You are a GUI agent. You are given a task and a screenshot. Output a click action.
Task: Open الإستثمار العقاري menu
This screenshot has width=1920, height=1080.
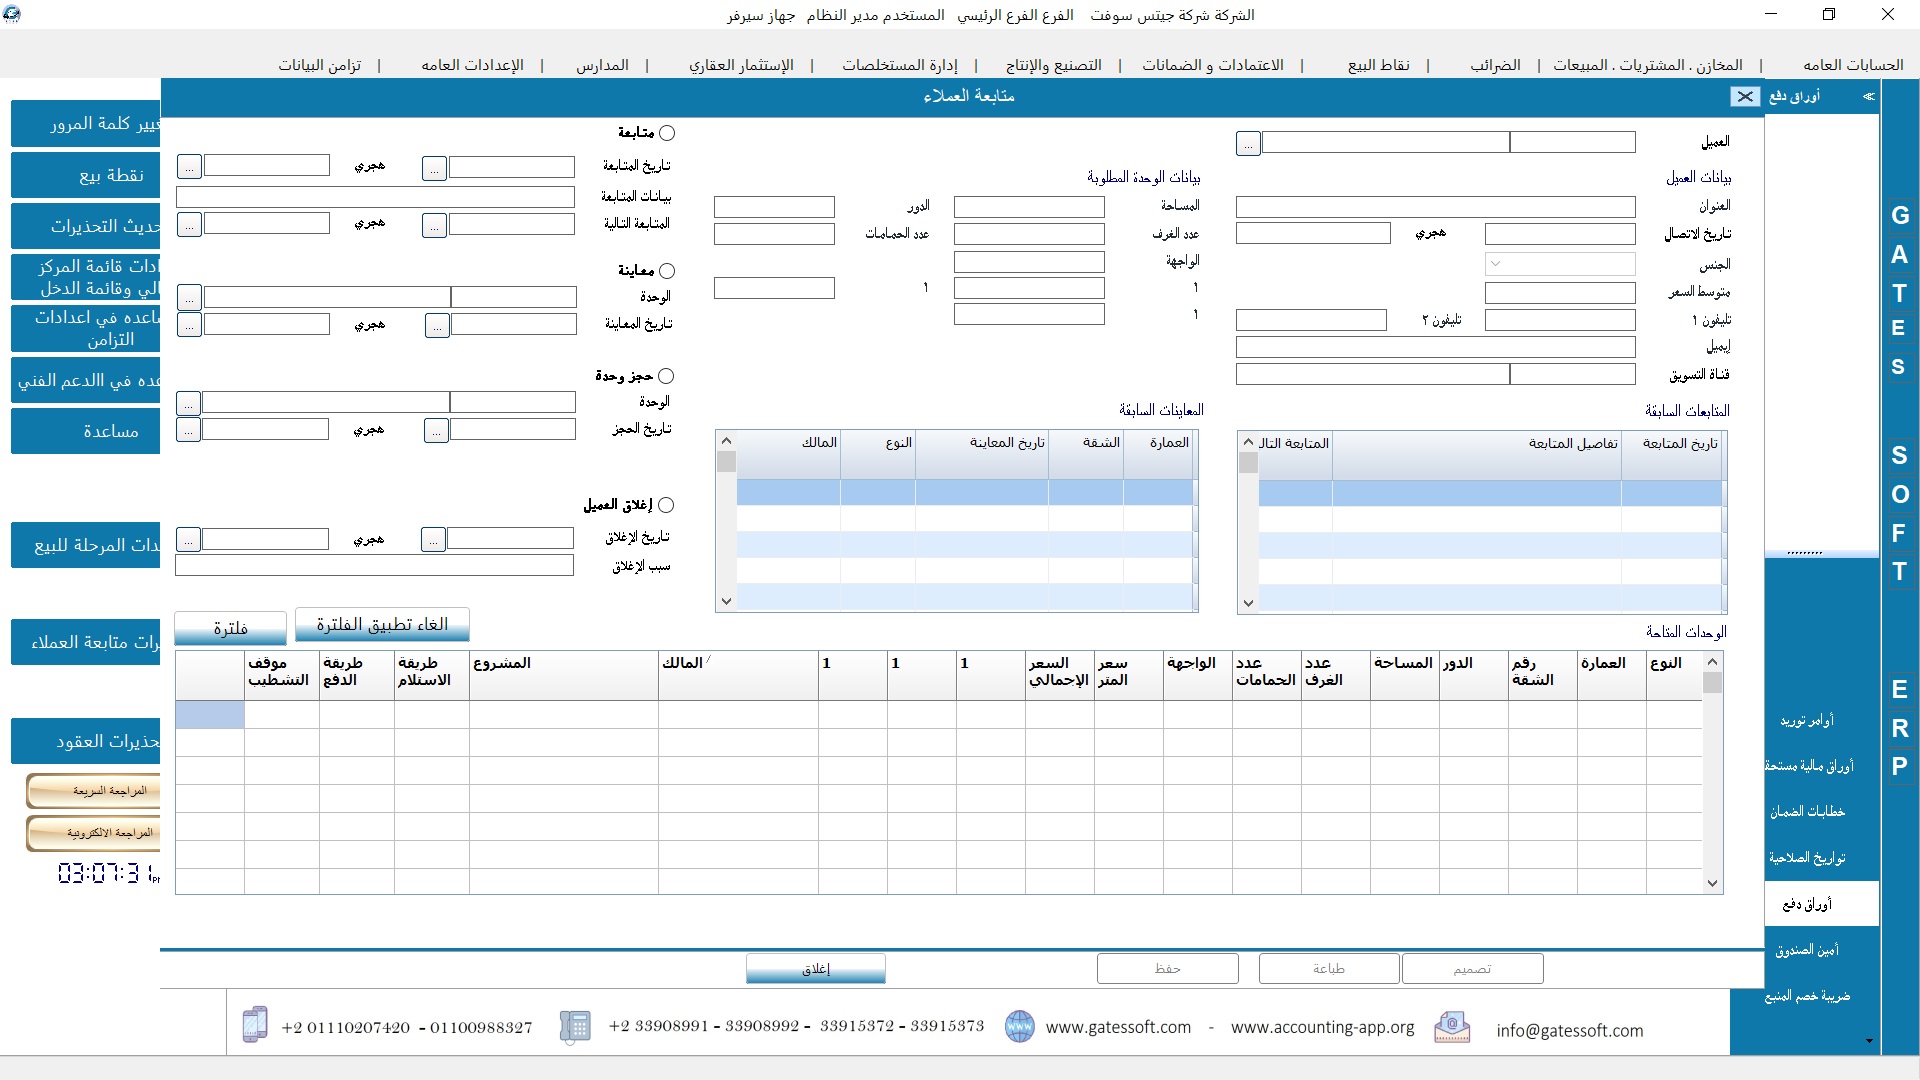[x=741, y=65]
